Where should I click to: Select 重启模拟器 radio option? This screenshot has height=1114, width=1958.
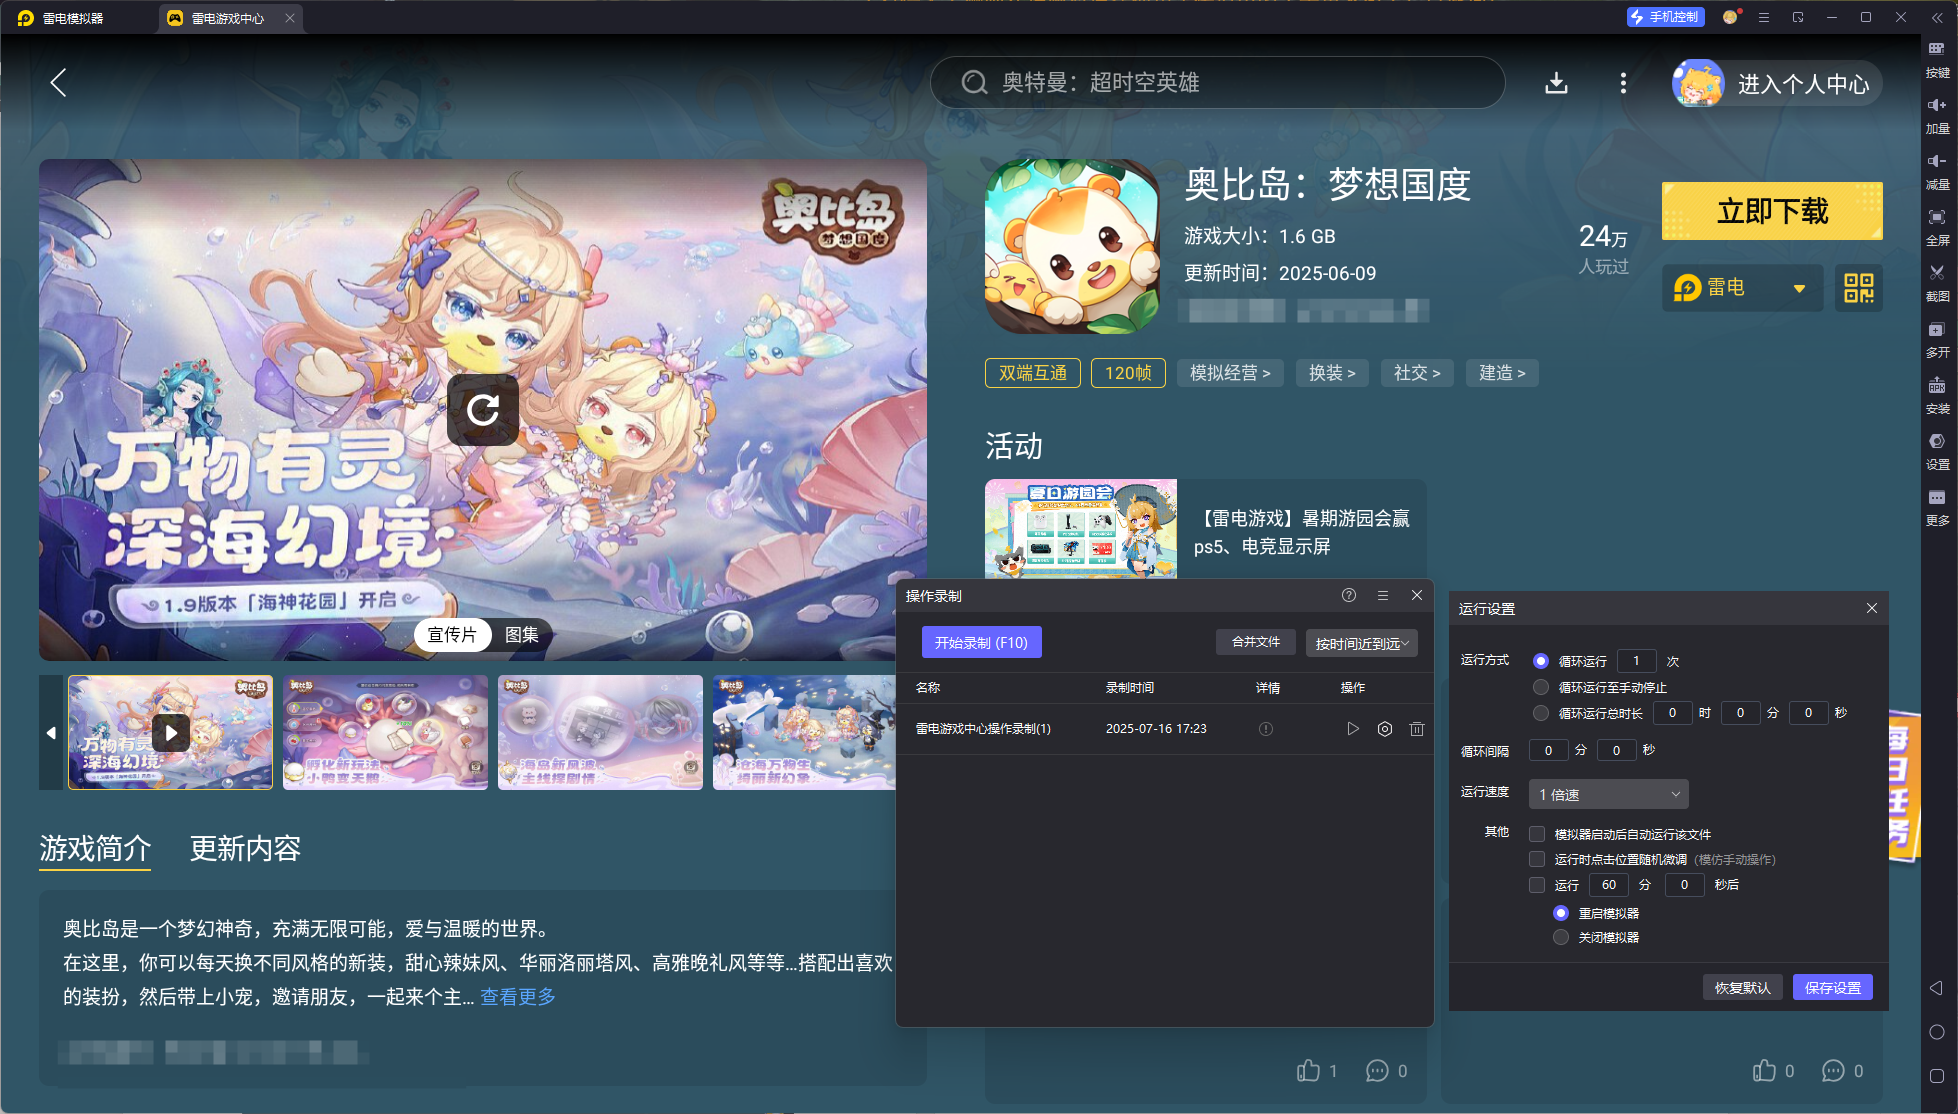[x=1561, y=913]
